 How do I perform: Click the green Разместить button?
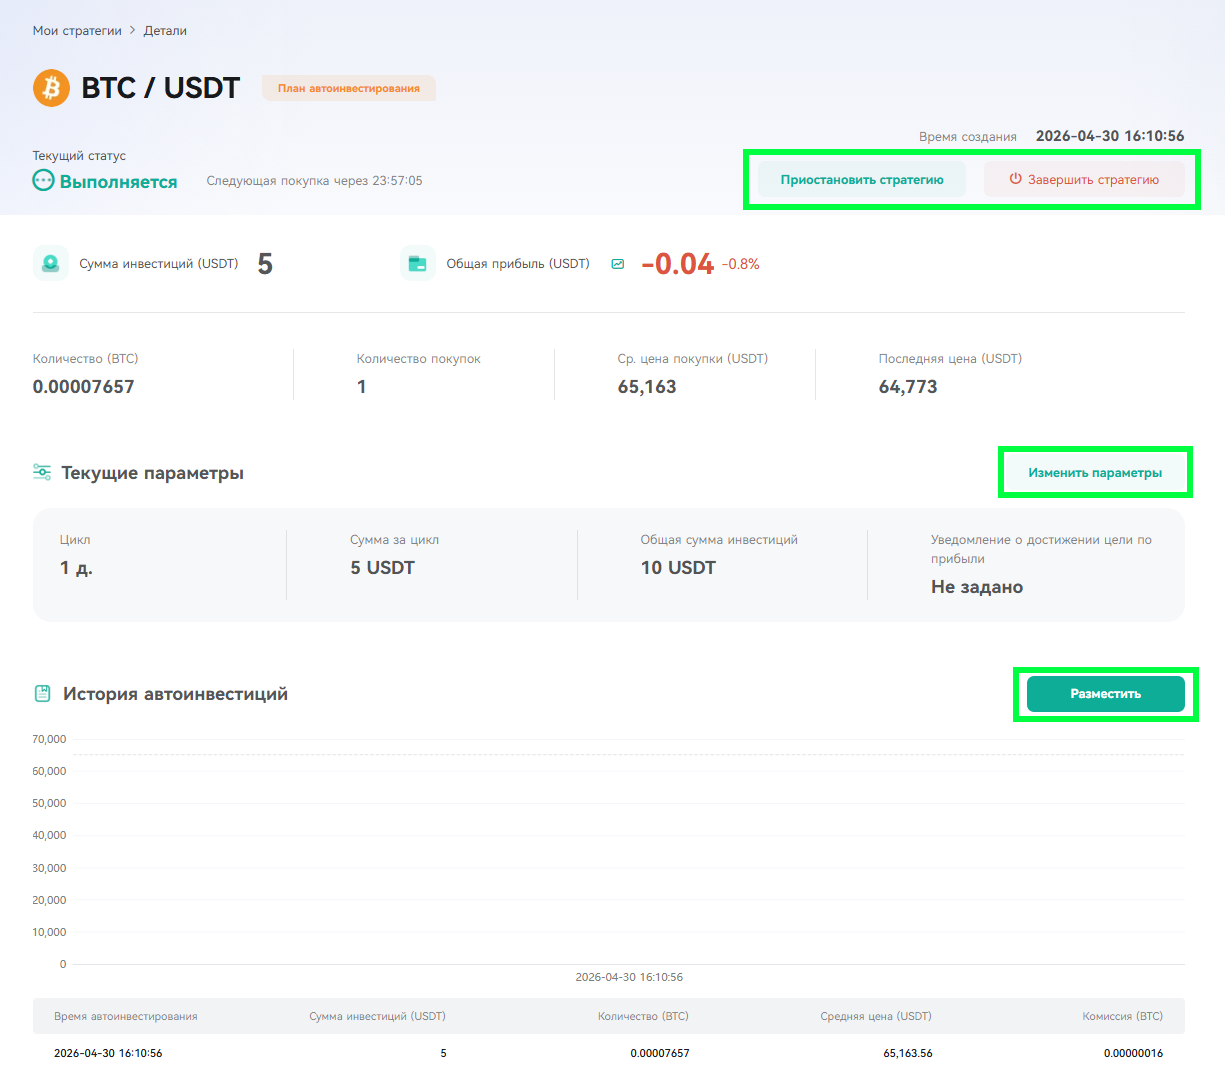coord(1106,694)
